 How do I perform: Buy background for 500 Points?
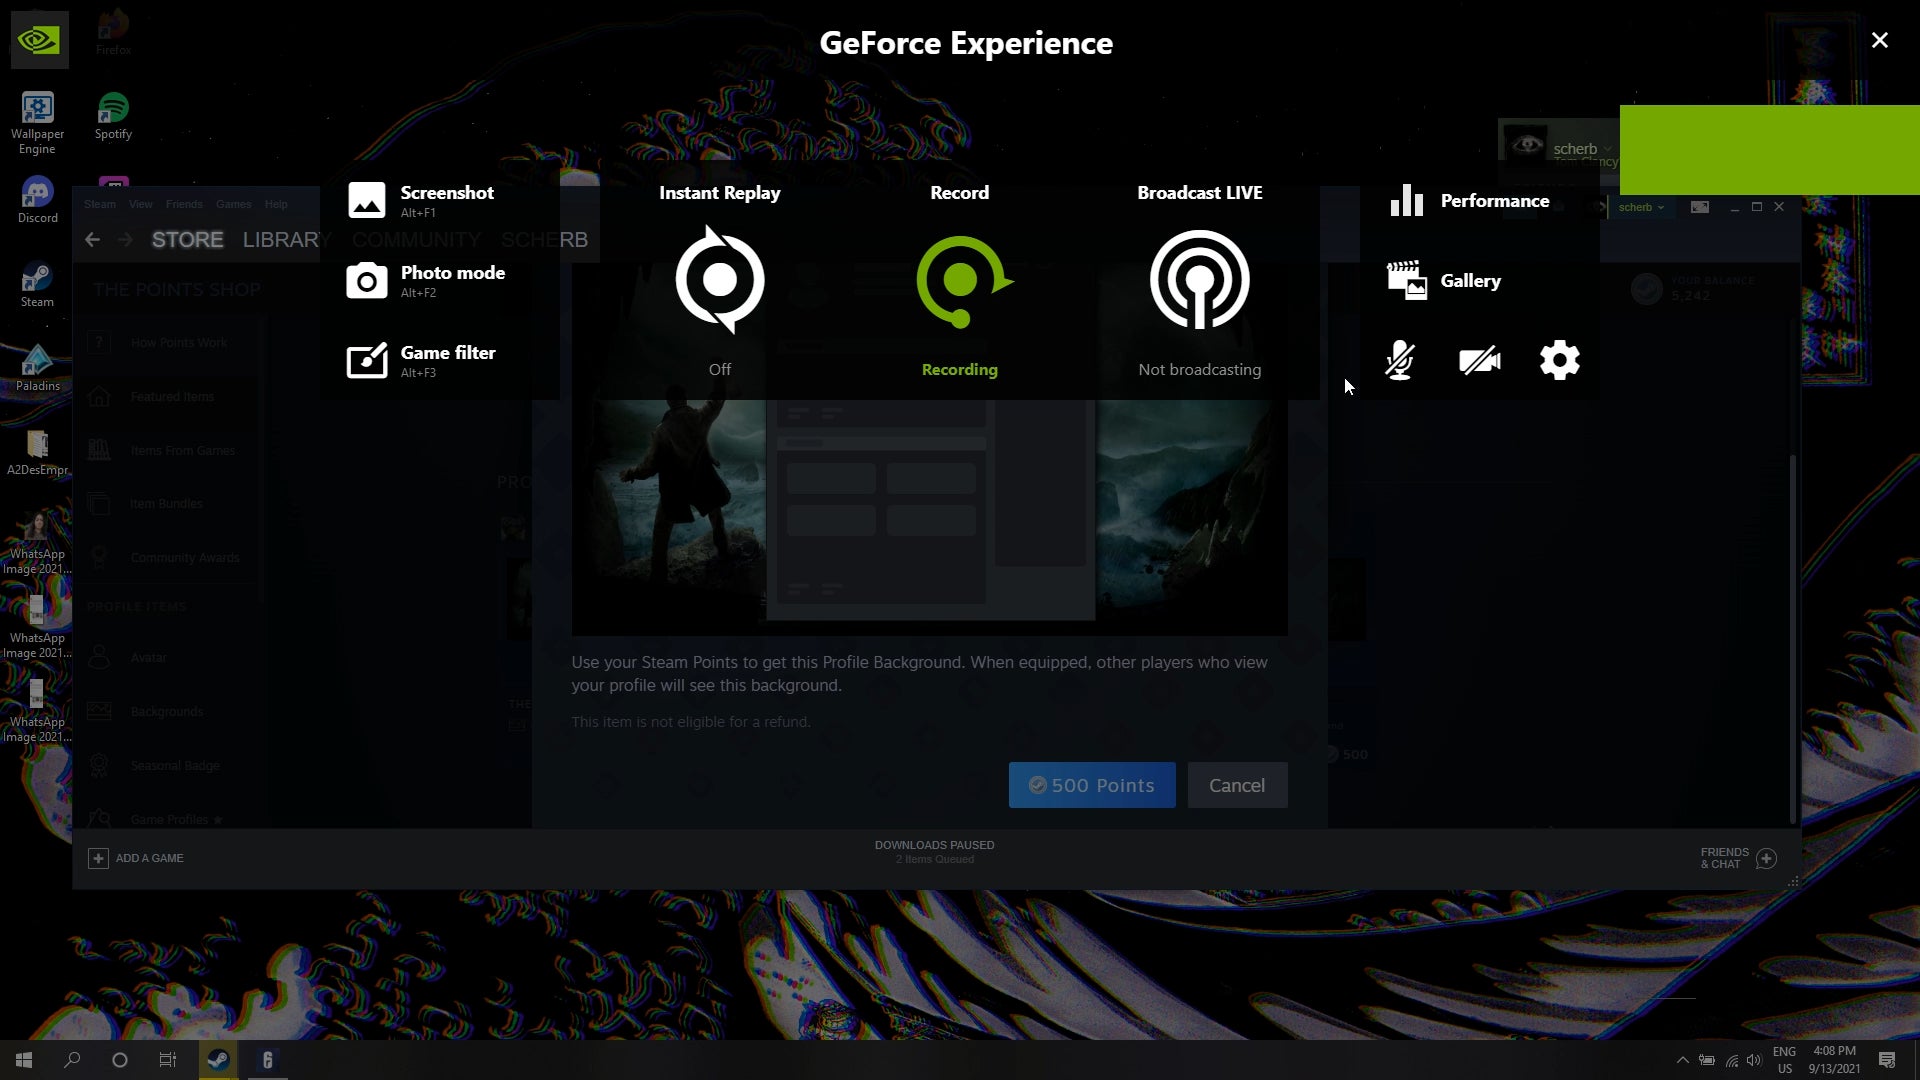1092,785
